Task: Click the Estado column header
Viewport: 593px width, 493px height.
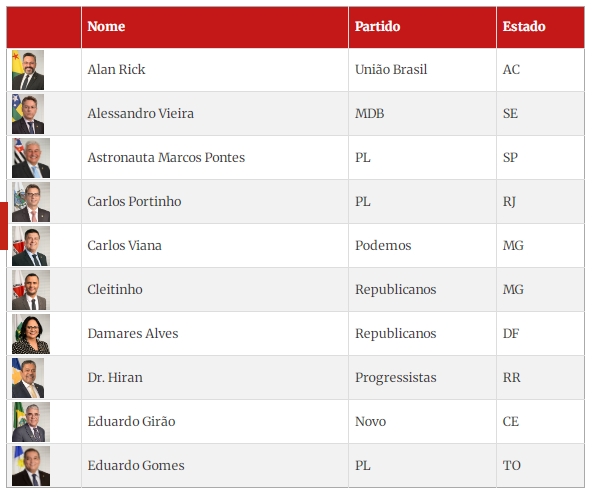Action: pos(524,26)
